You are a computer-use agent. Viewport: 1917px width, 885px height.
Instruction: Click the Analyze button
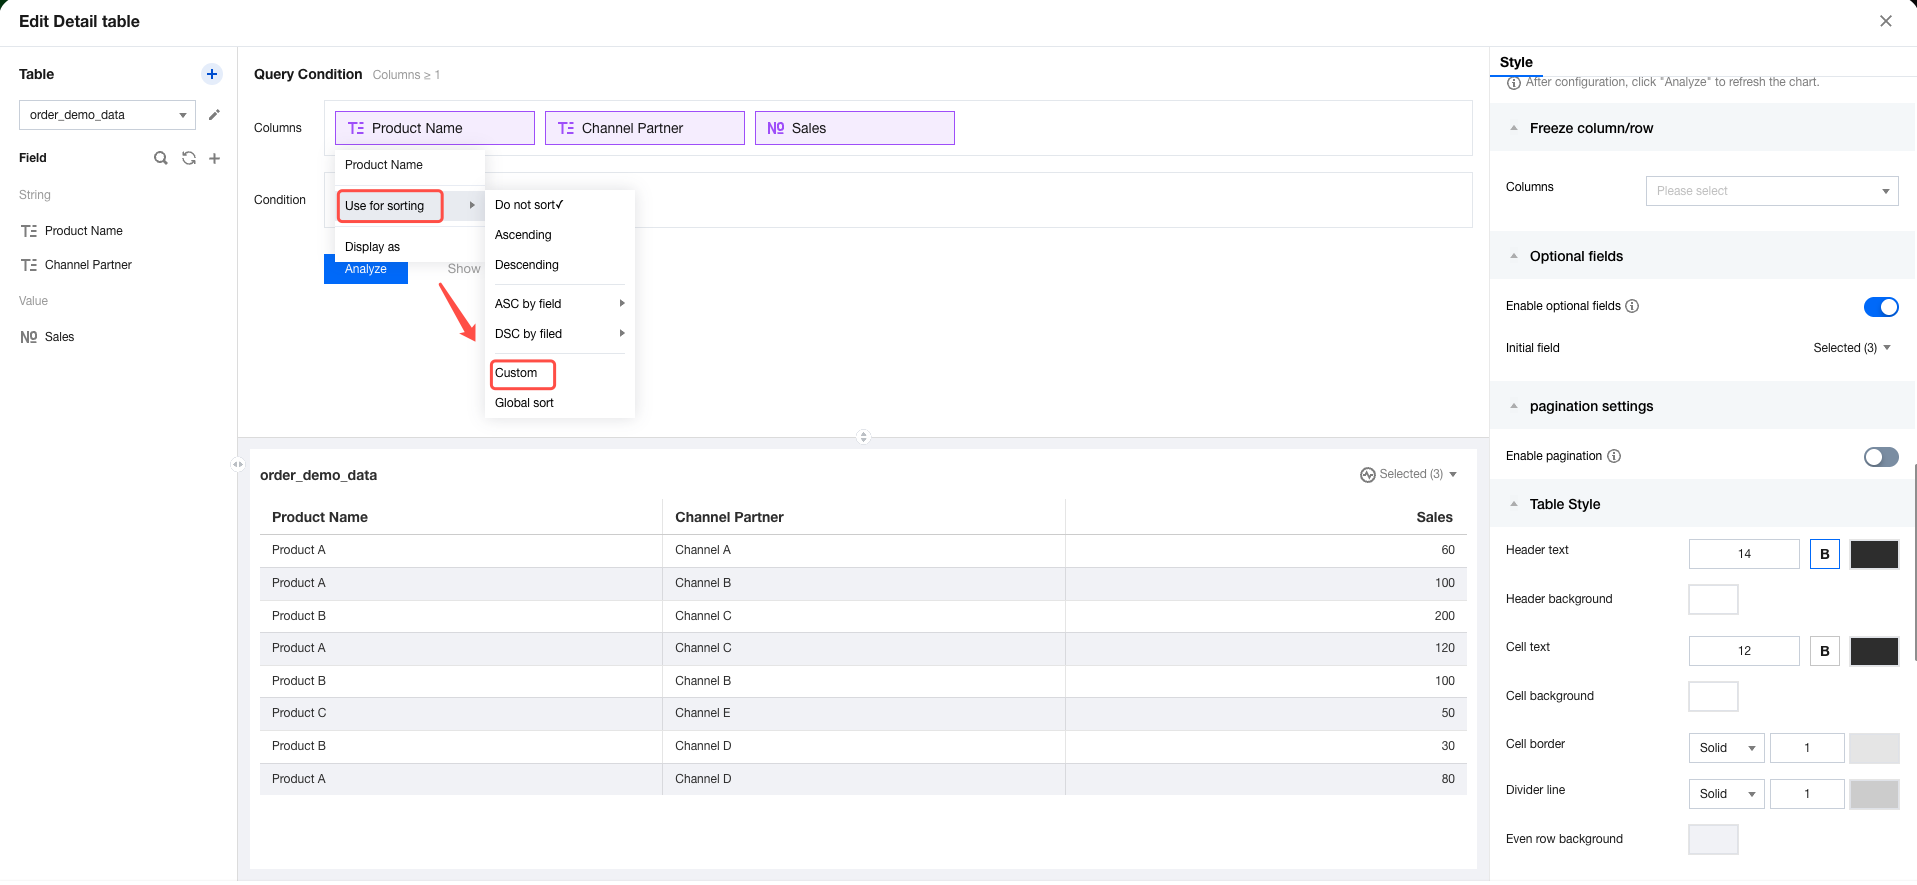(366, 270)
